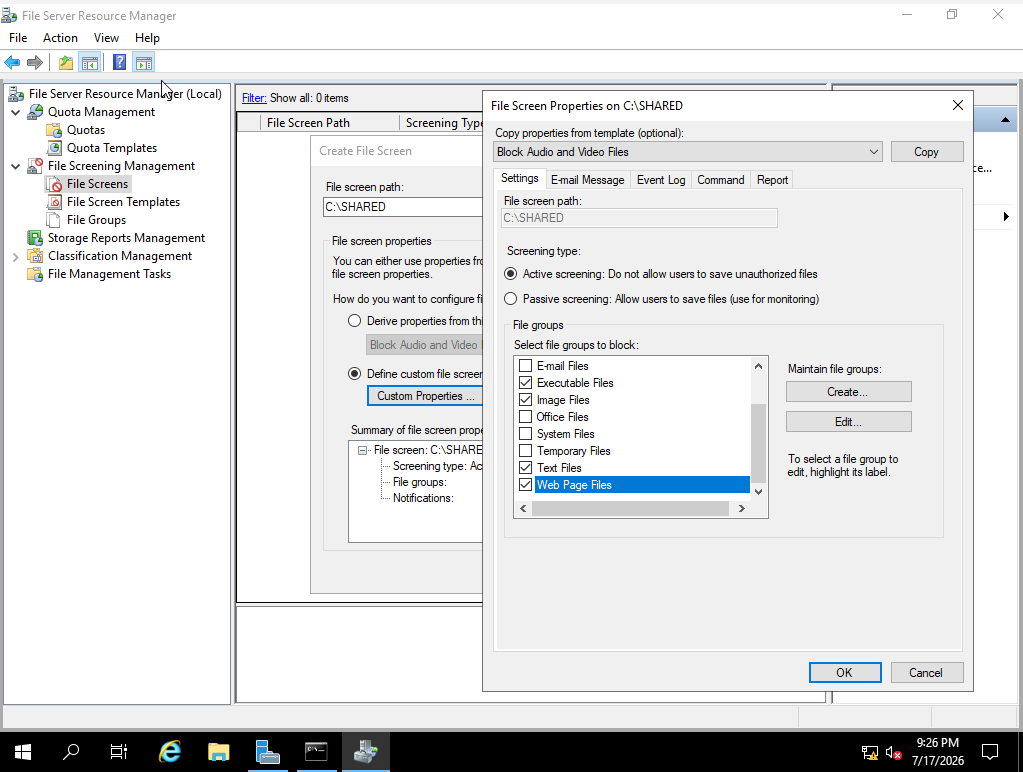1023x772 pixels.
Task: Check the System Files group
Action: click(525, 434)
